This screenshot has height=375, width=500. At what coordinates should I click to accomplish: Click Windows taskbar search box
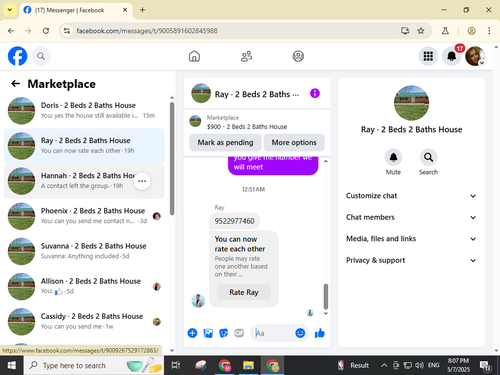(94, 365)
